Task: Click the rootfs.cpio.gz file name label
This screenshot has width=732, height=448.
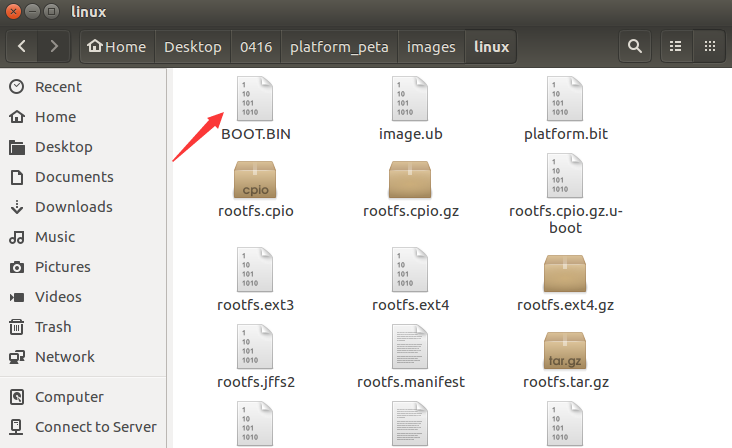Action: pyautogui.click(x=411, y=211)
